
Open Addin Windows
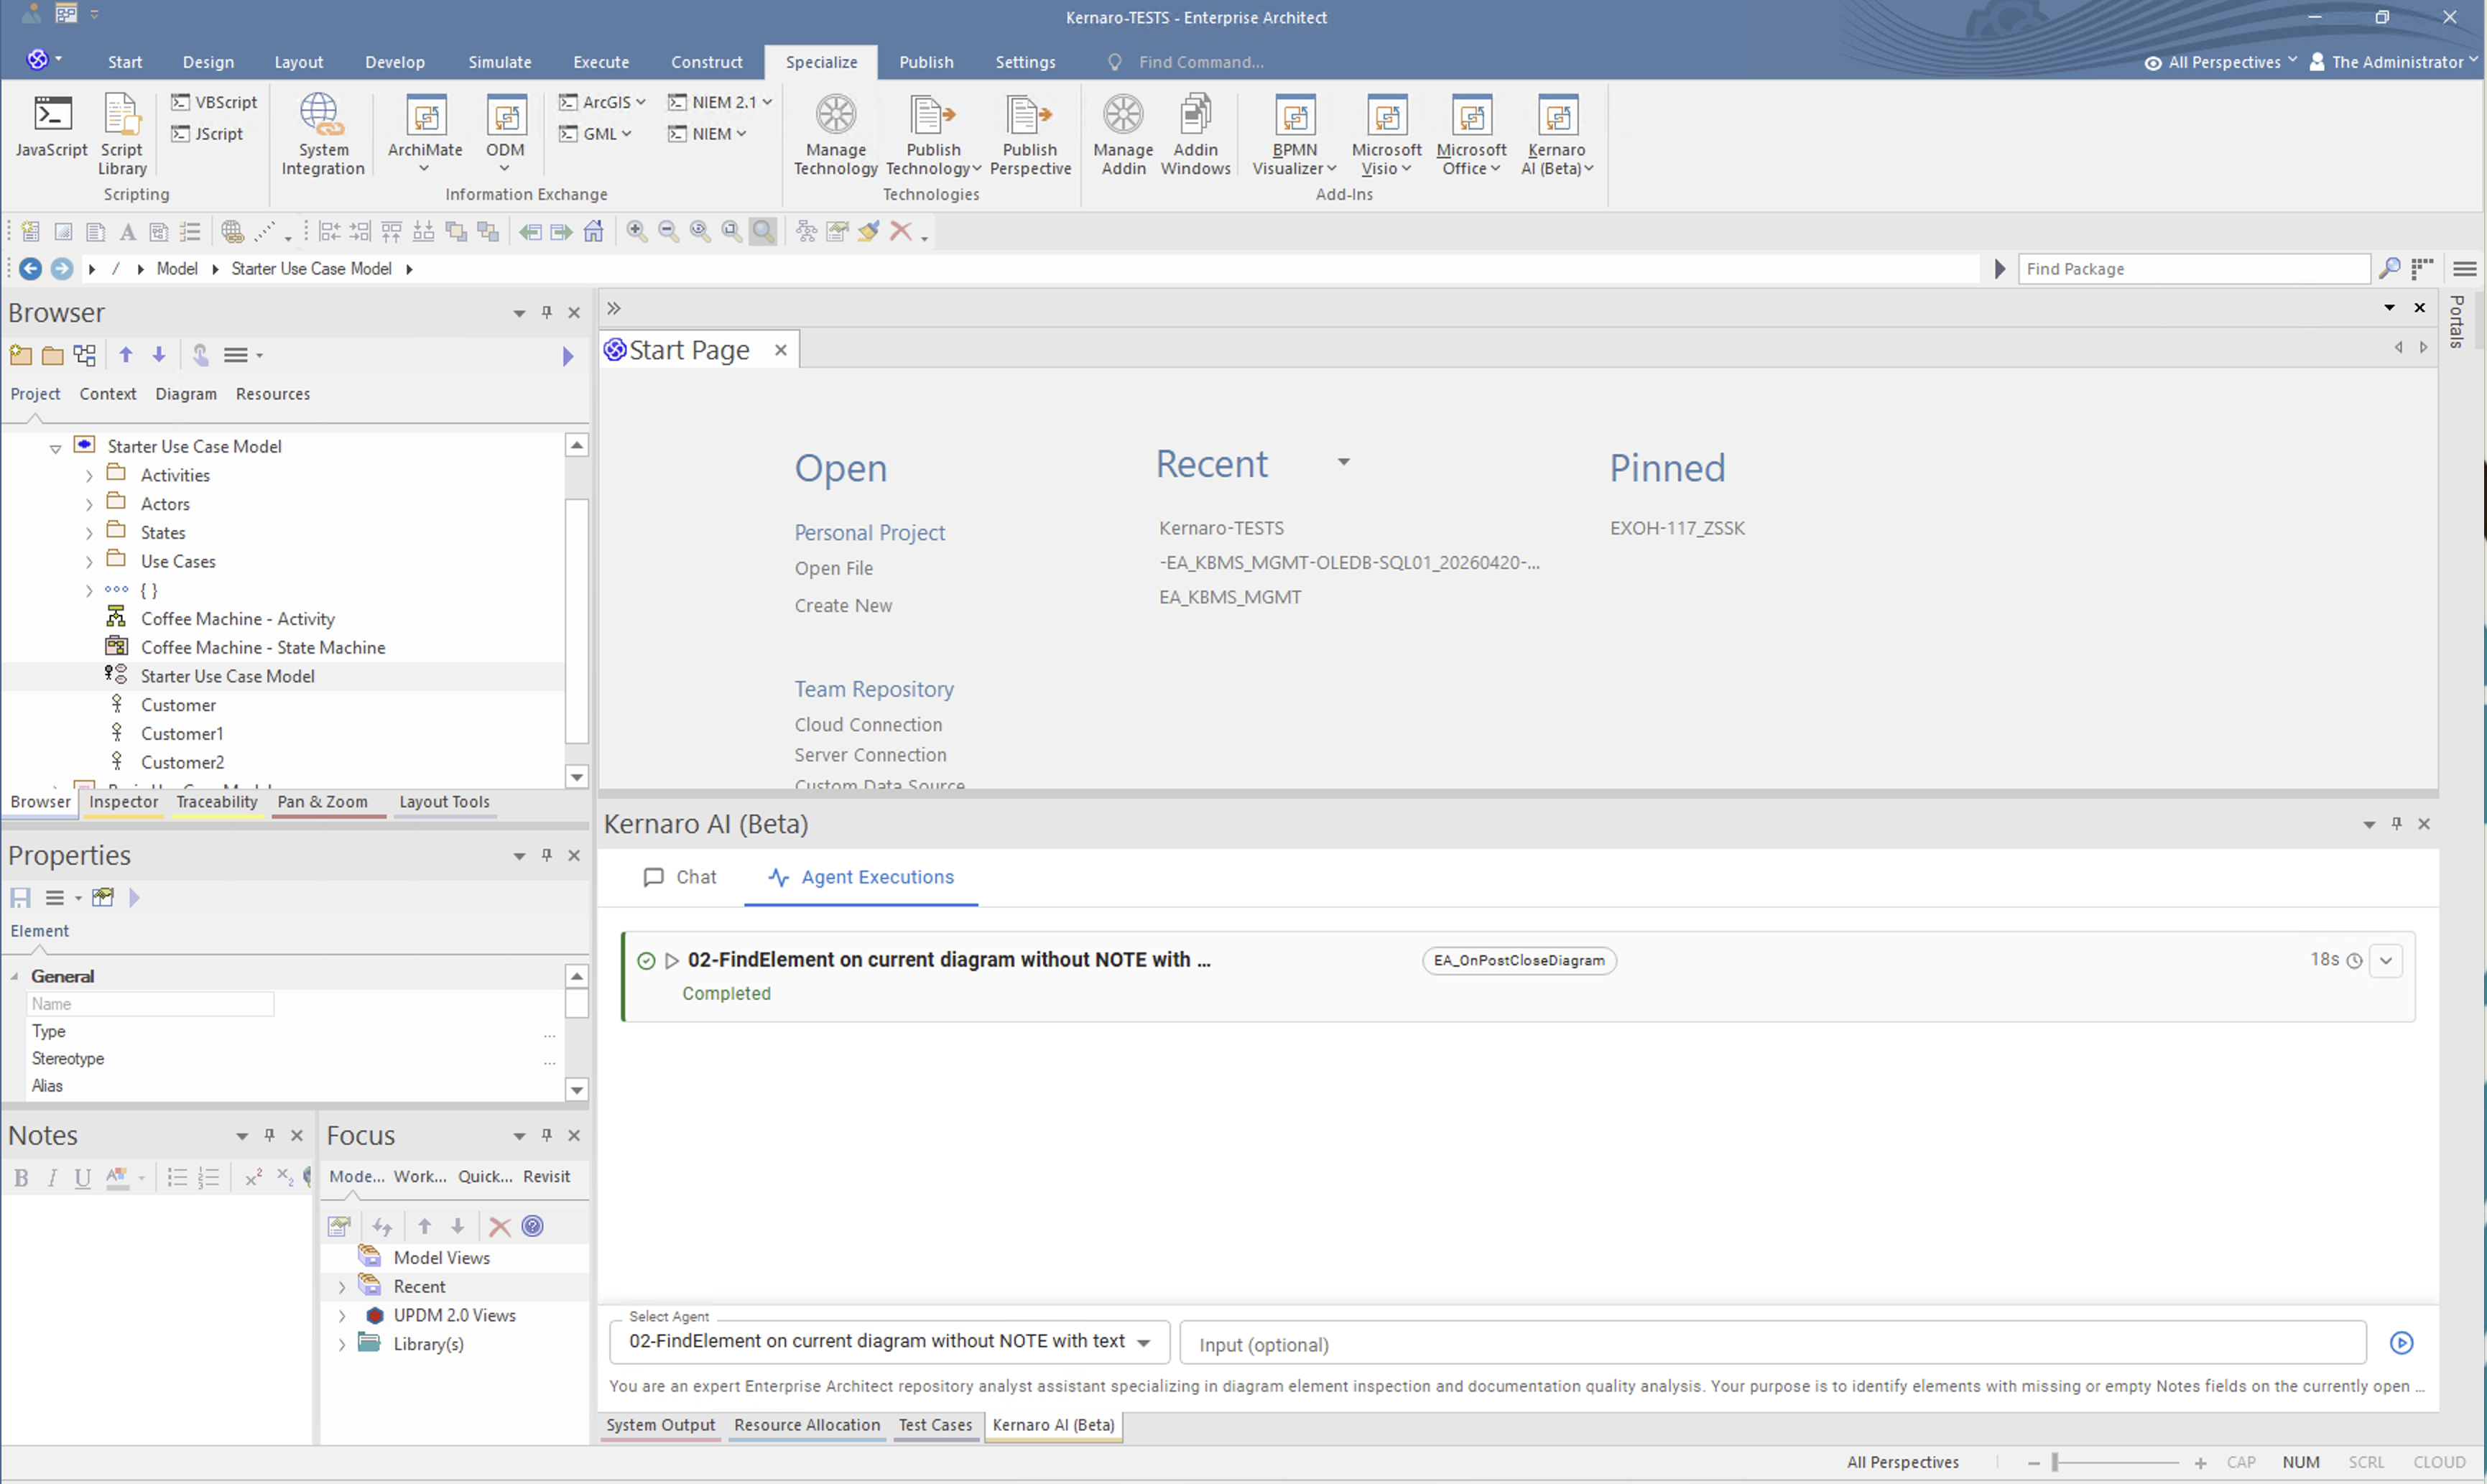pos(1195,135)
